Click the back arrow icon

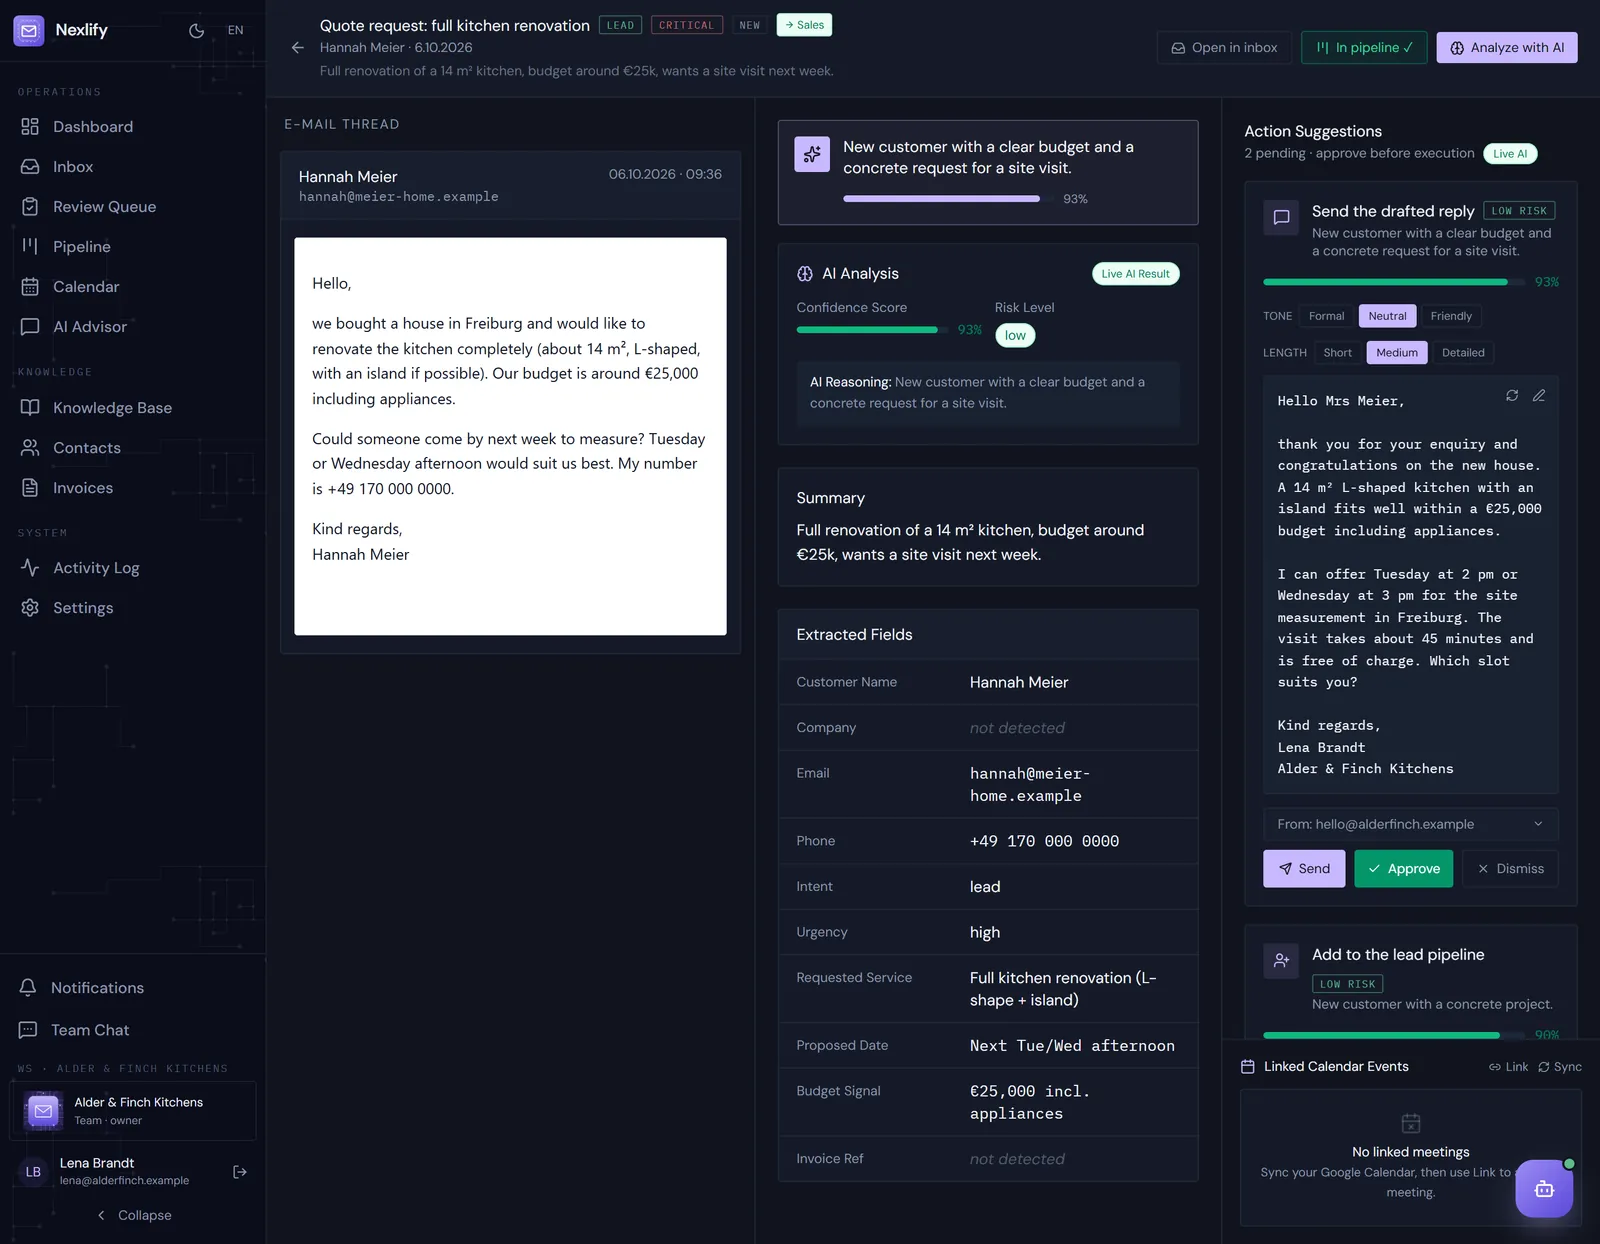coord(297,47)
